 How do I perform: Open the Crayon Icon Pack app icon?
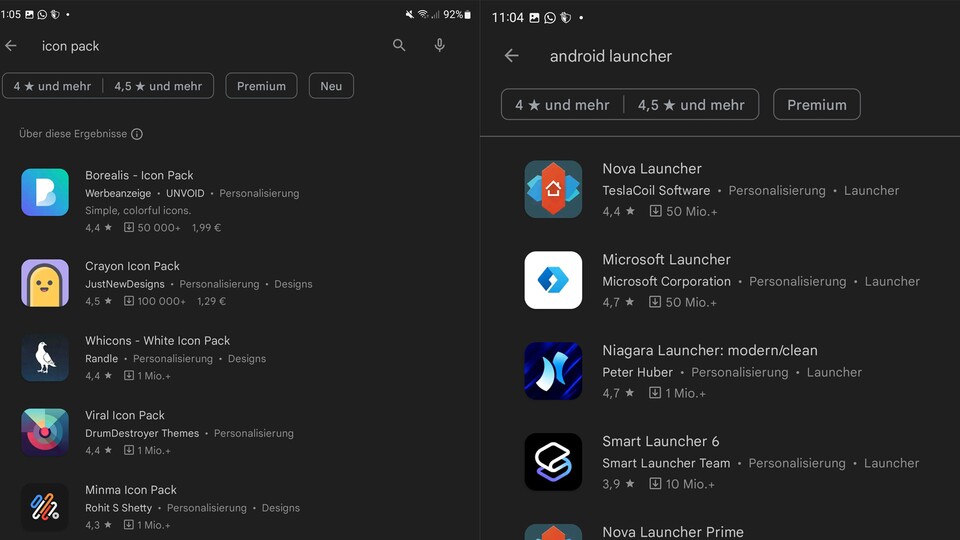45,283
